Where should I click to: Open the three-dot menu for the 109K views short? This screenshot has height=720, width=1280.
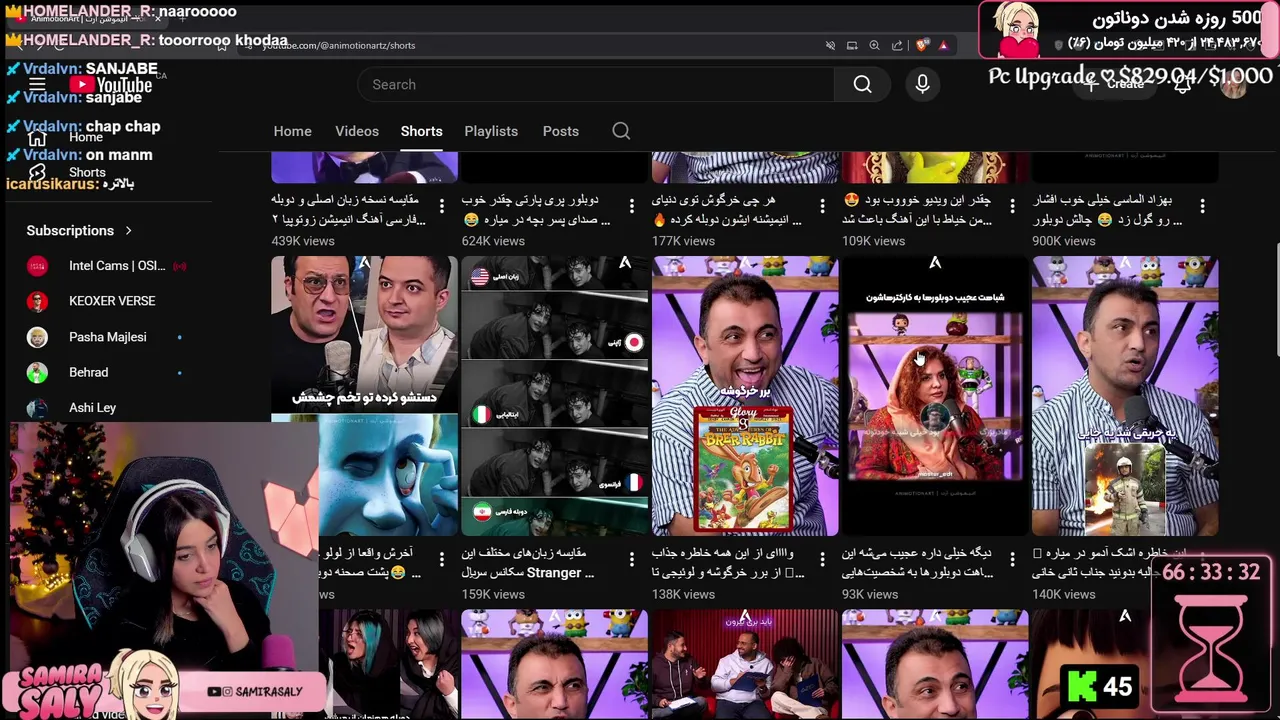click(1012, 206)
